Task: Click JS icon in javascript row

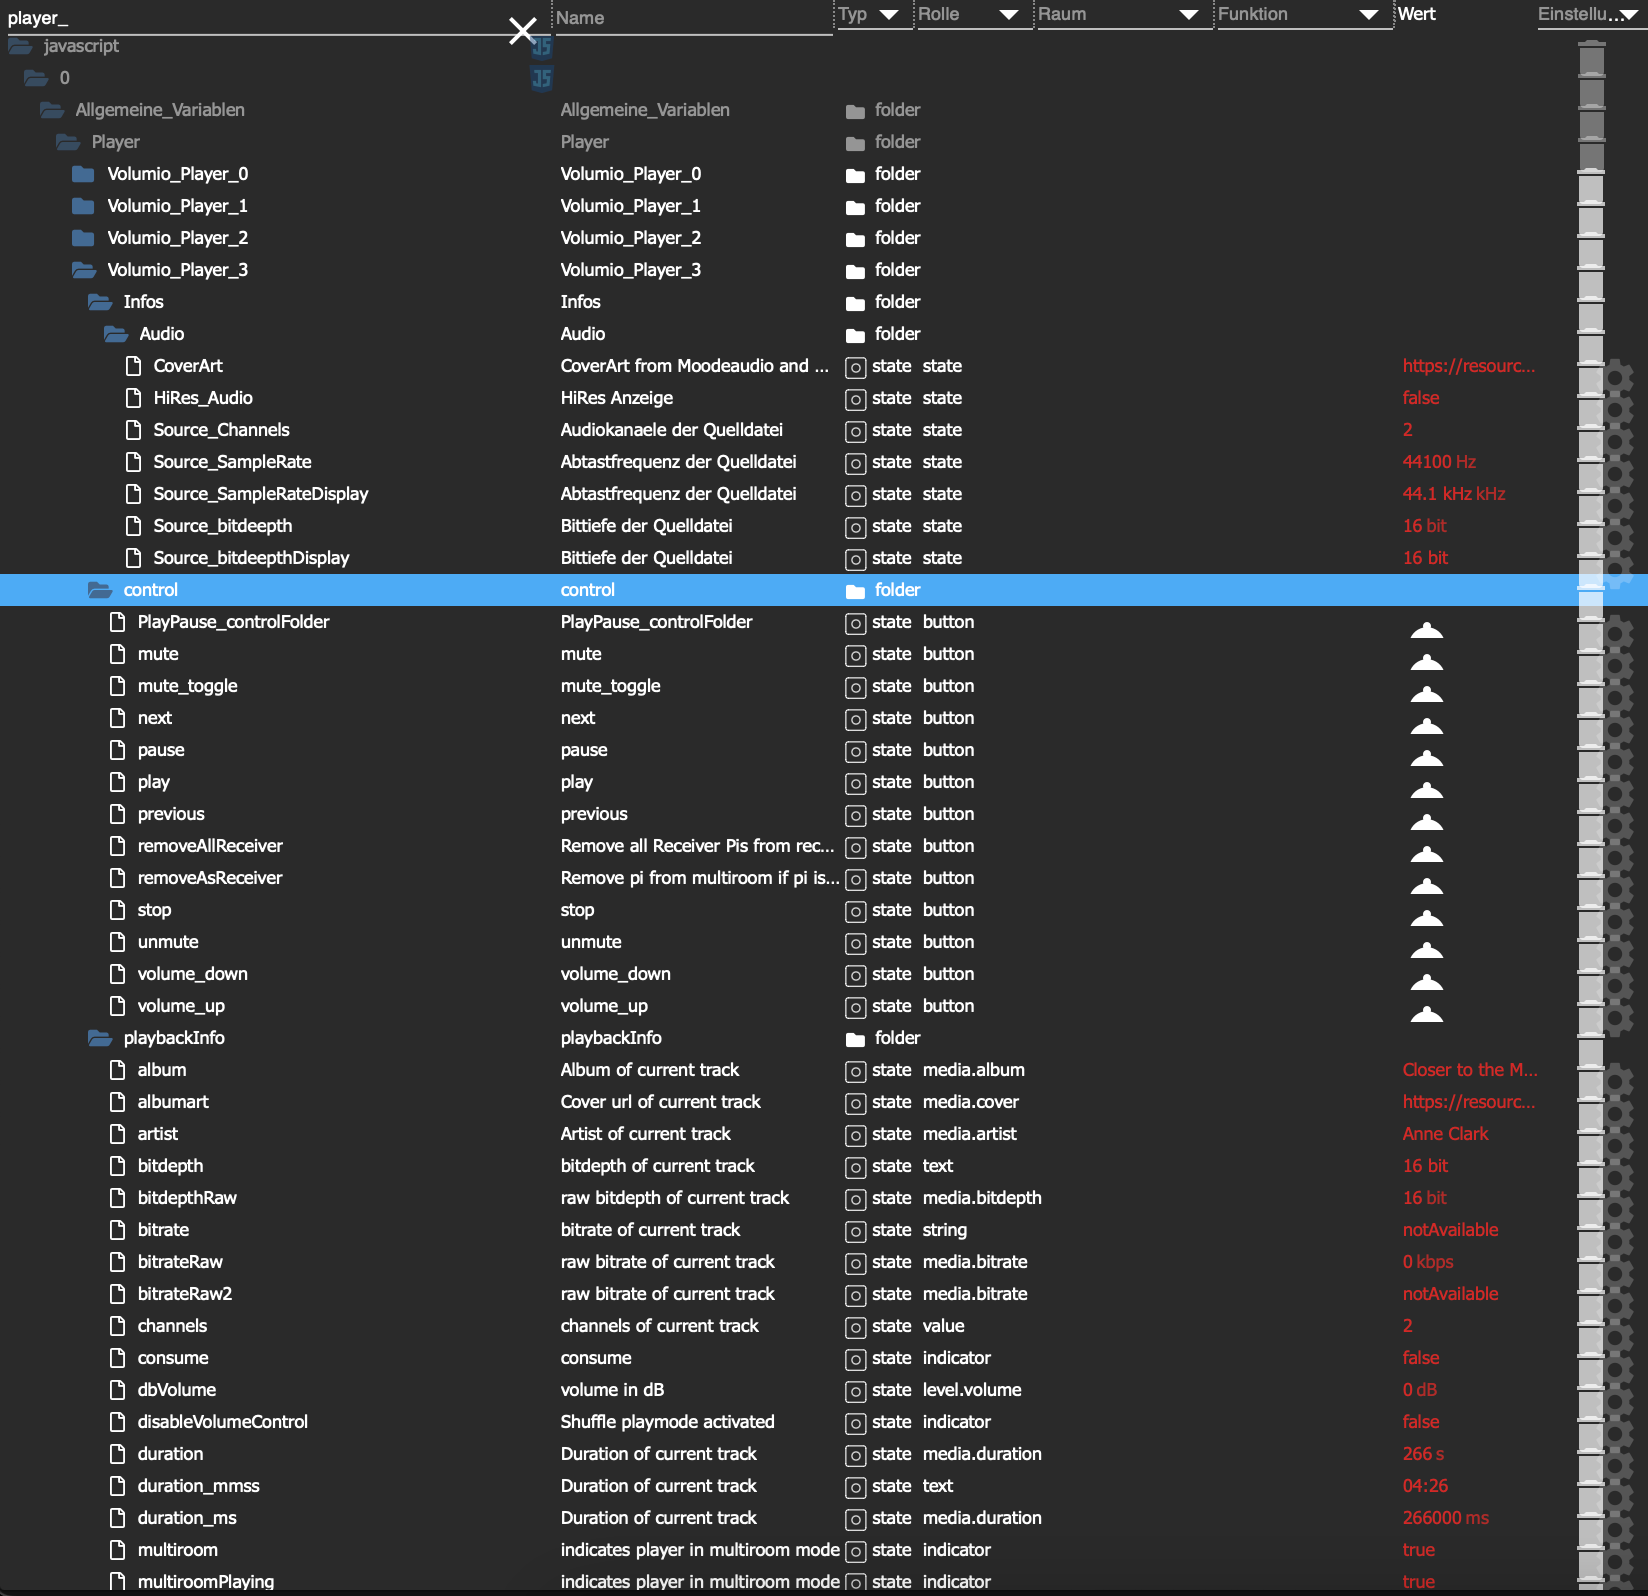Action: coord(541,46)
